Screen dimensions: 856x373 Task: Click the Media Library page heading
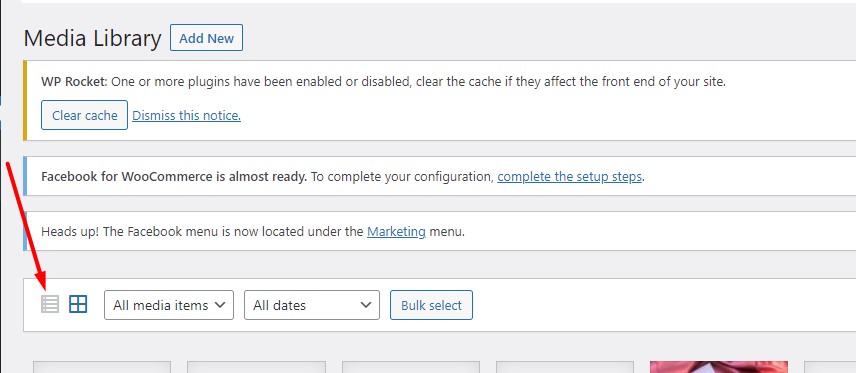(92, 38)
